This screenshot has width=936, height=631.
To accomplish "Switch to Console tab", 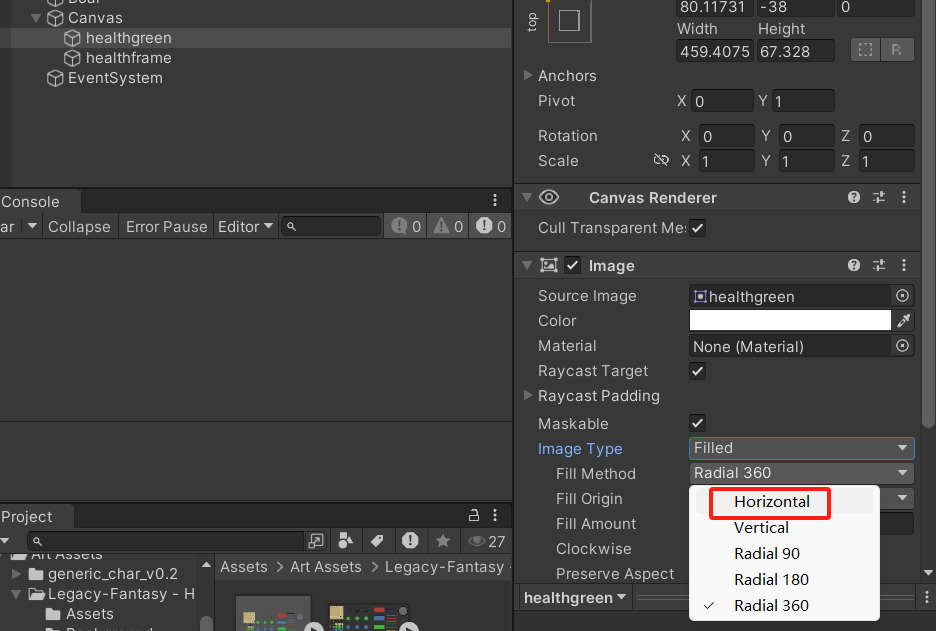I will tap(30, 202).
